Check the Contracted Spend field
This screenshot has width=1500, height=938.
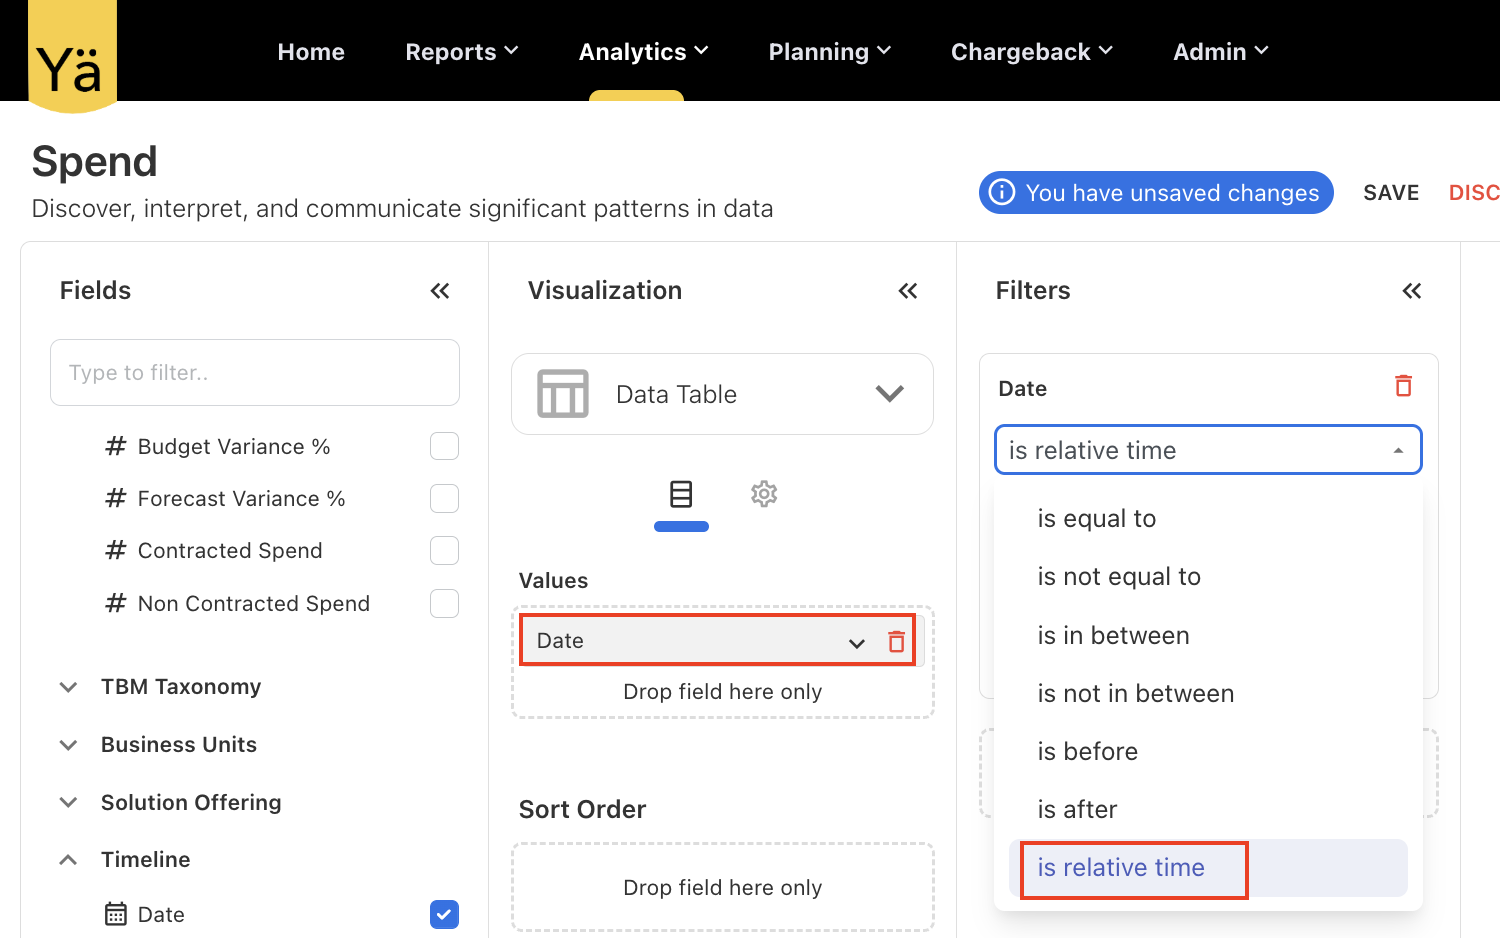click(444, 551)
